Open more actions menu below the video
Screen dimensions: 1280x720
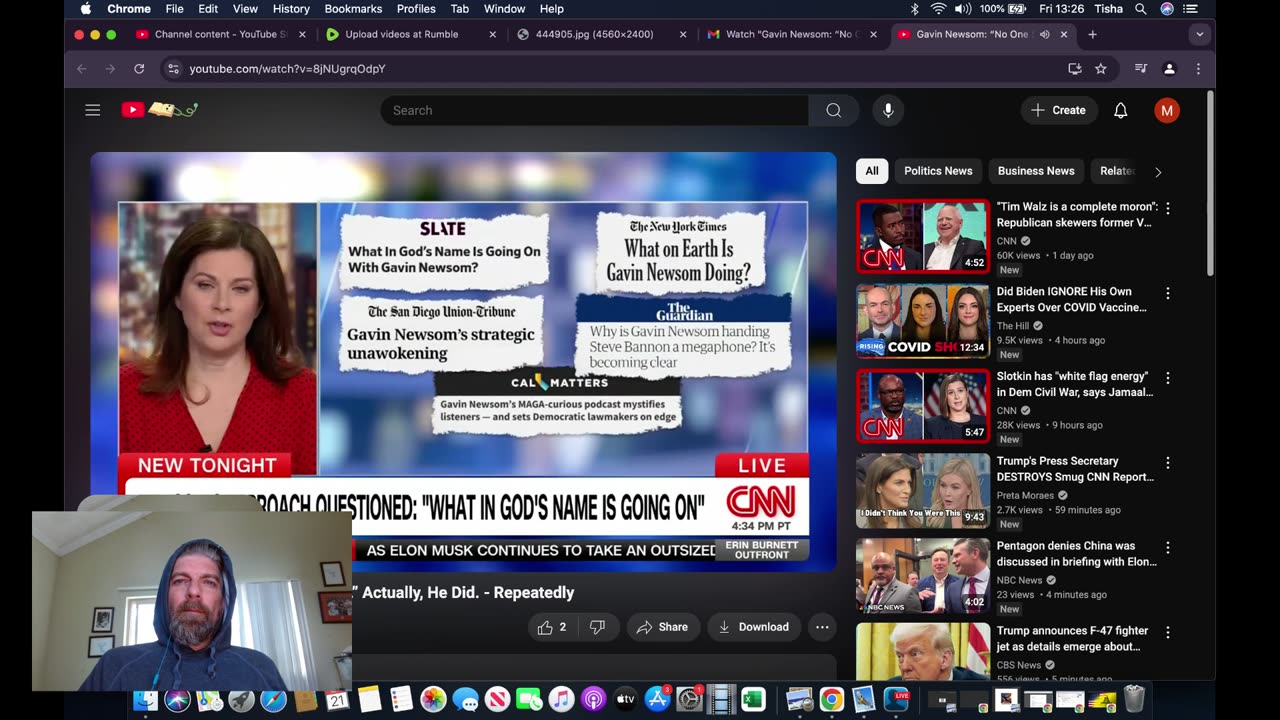point(822,627)
